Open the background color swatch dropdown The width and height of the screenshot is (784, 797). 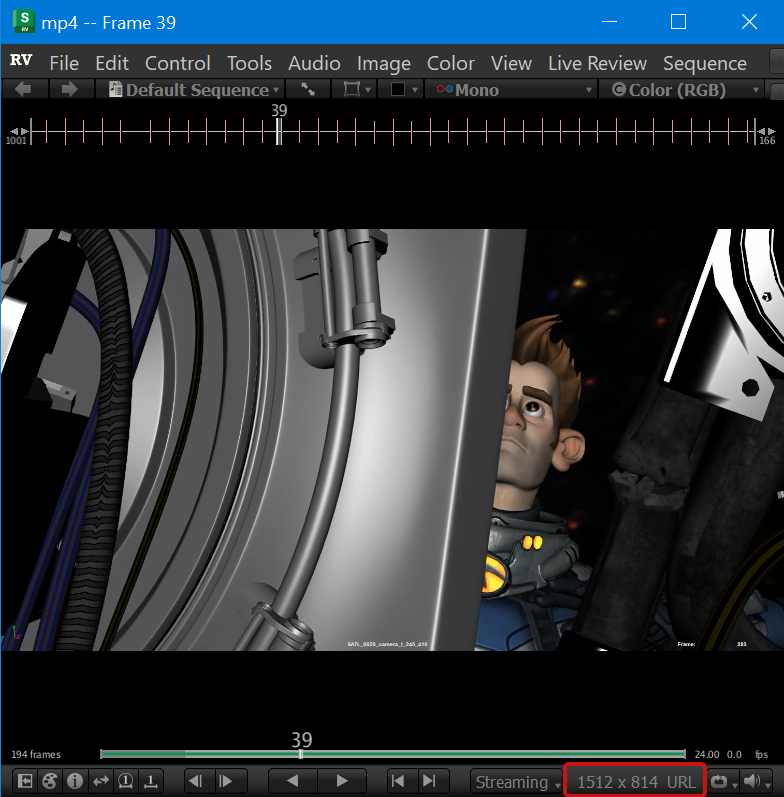[402, 89]
